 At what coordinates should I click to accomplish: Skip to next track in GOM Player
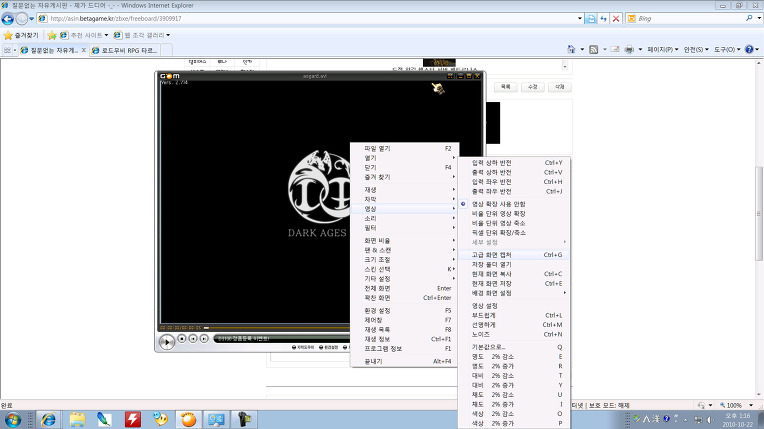pyautogui.click(x=204, y=338)
